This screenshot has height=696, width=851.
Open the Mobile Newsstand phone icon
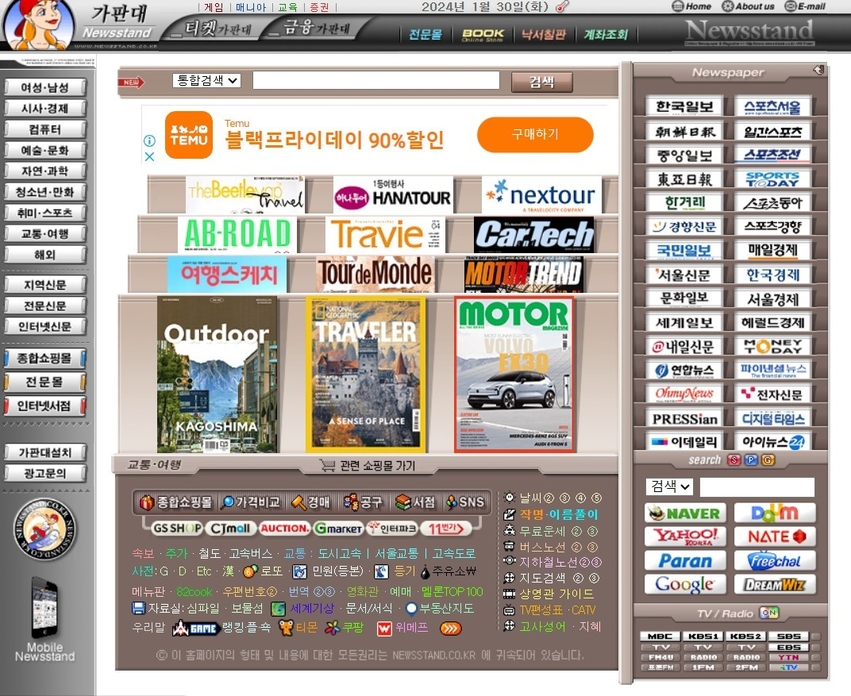click(45, 608)
